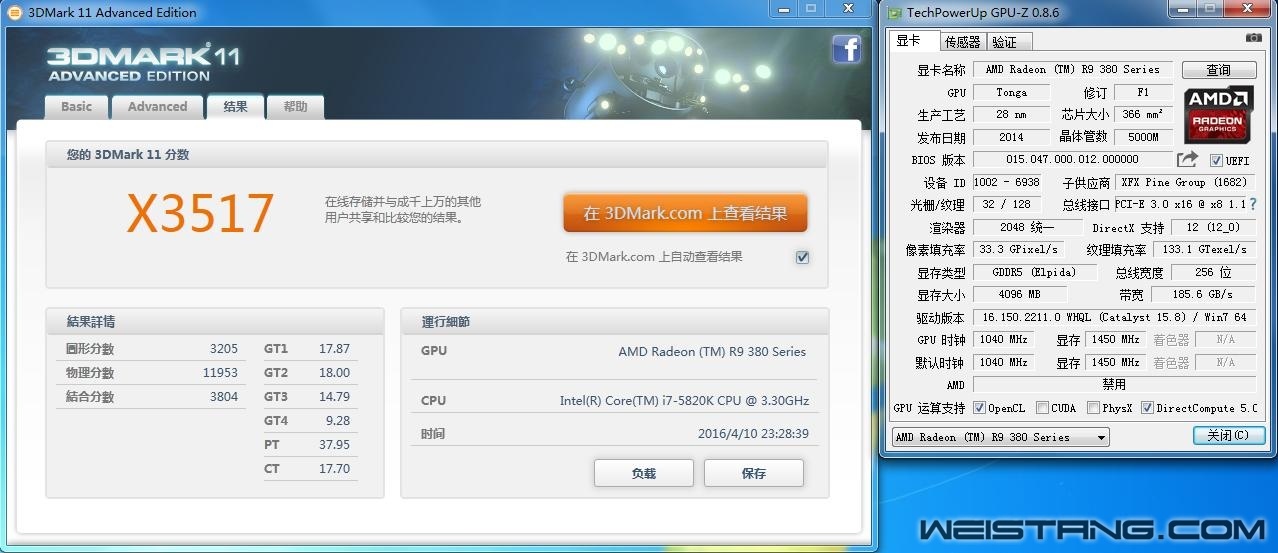
Task: Click the bandwidth value 185.6 GB/s
Action: click(1203, 295)
